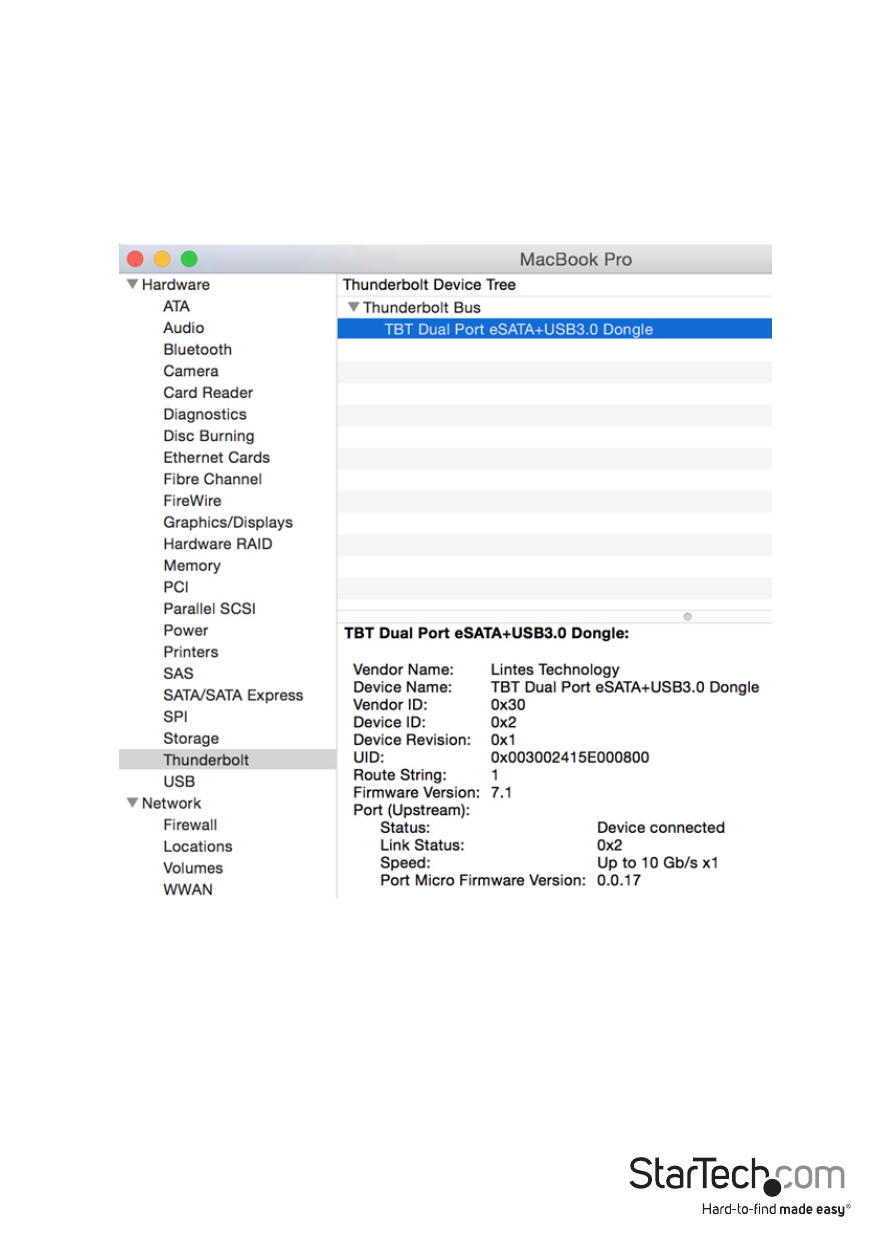Collapse the Network section triangle
This screenshot has height=1259, width=893.
pos(132,803)
